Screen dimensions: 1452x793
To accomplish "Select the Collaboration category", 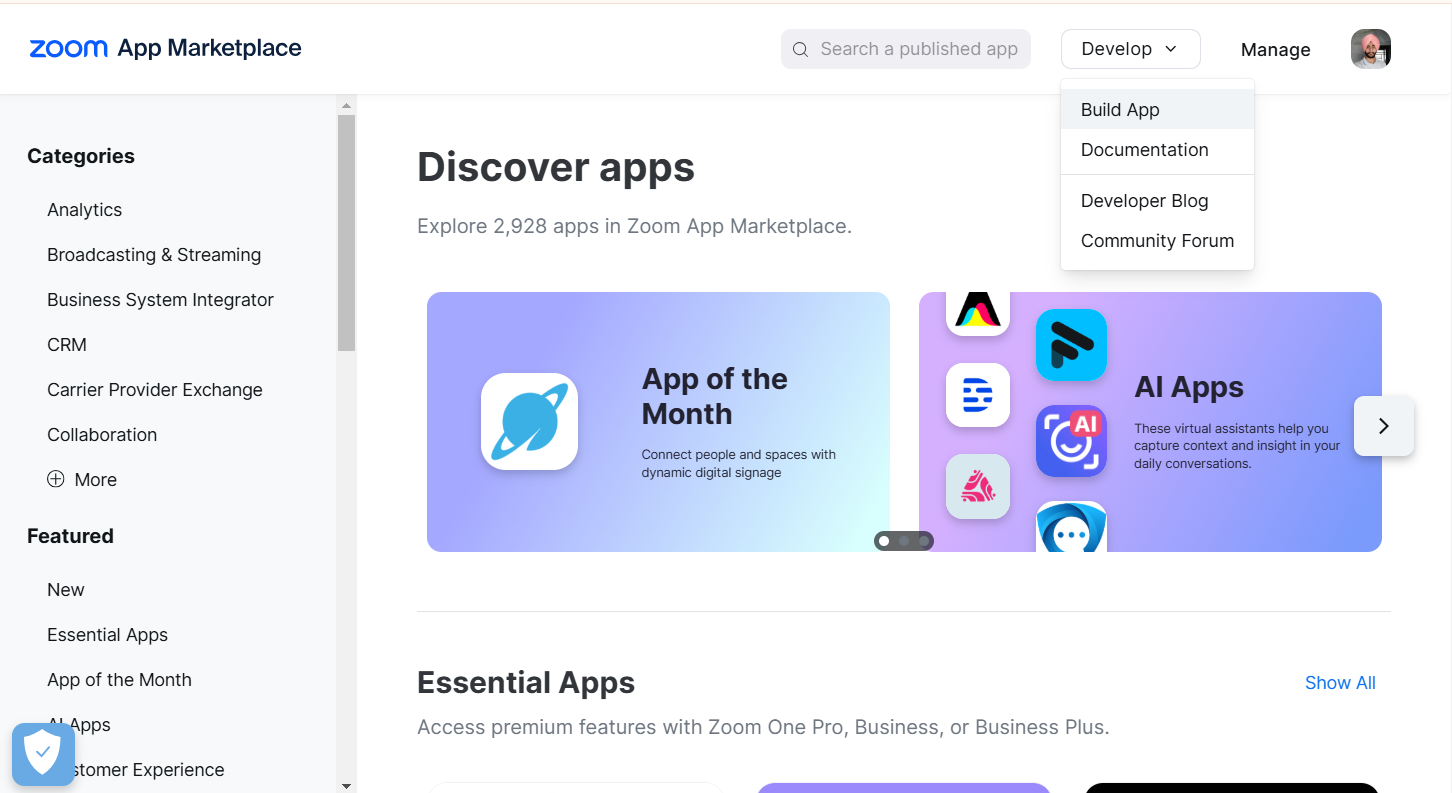I will click(102, 435).
